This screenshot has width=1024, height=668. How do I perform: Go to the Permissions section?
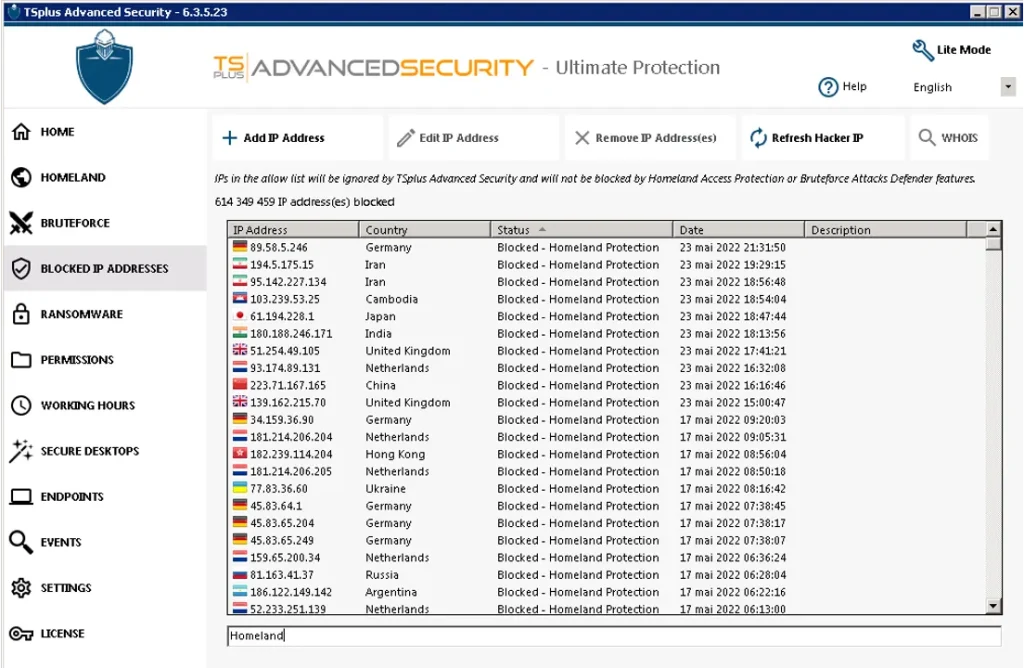pos(77,360)
